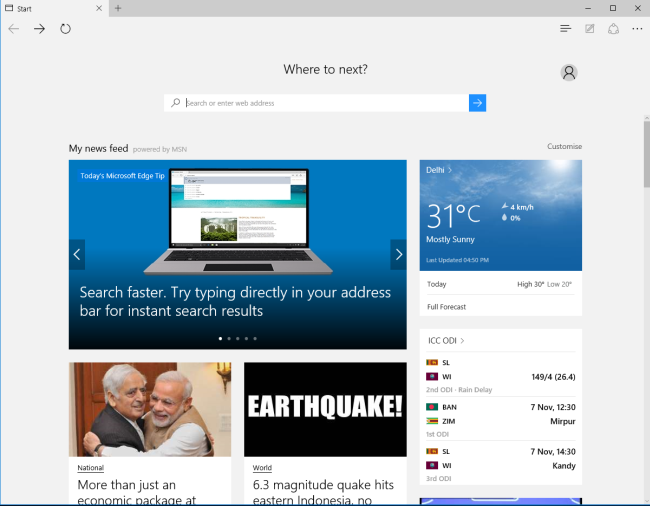Click the Zimbabwe flag icon

(432, 421)
